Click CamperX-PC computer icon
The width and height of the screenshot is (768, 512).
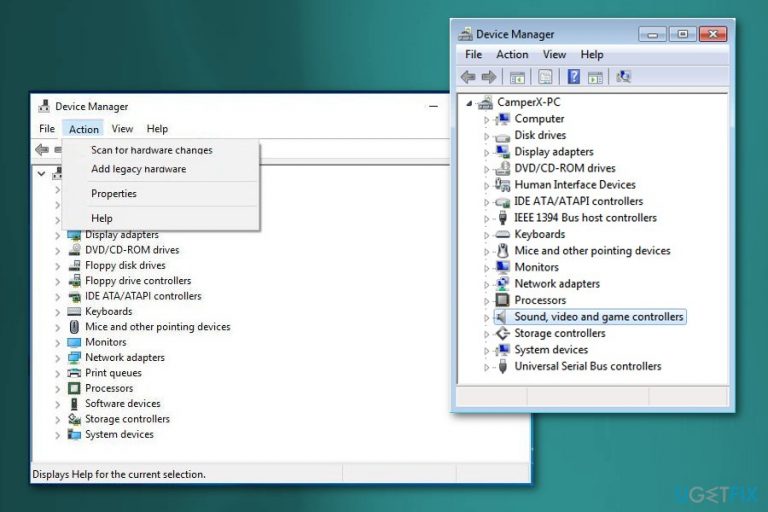(x=485, y=102)
